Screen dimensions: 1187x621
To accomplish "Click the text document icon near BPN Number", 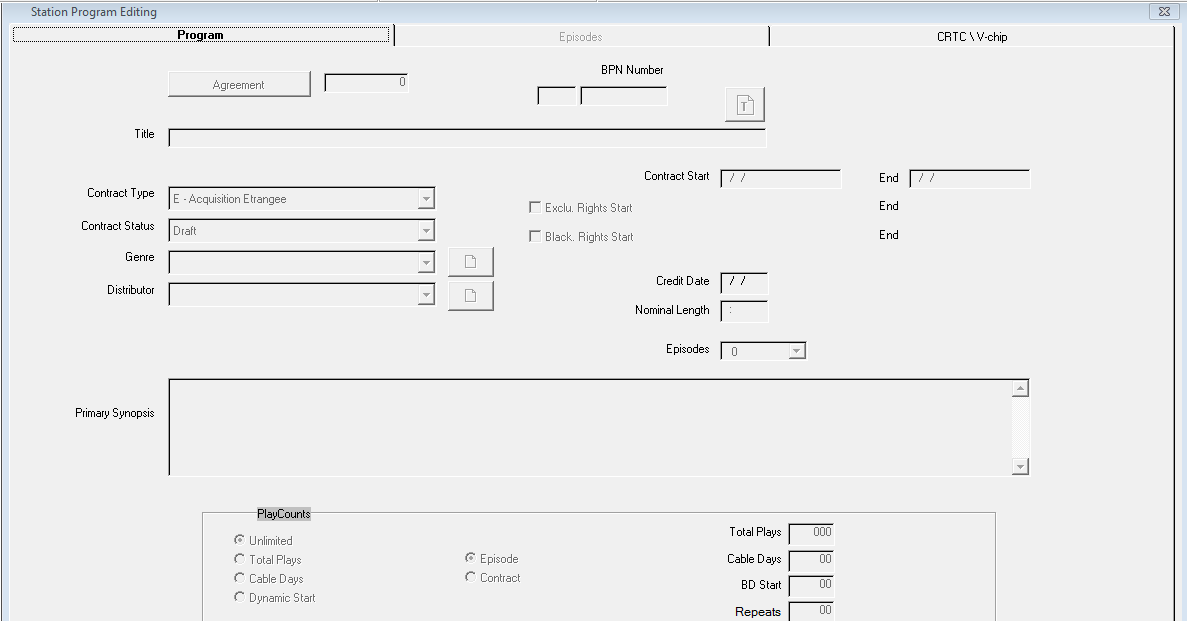I will coord(744,105).
